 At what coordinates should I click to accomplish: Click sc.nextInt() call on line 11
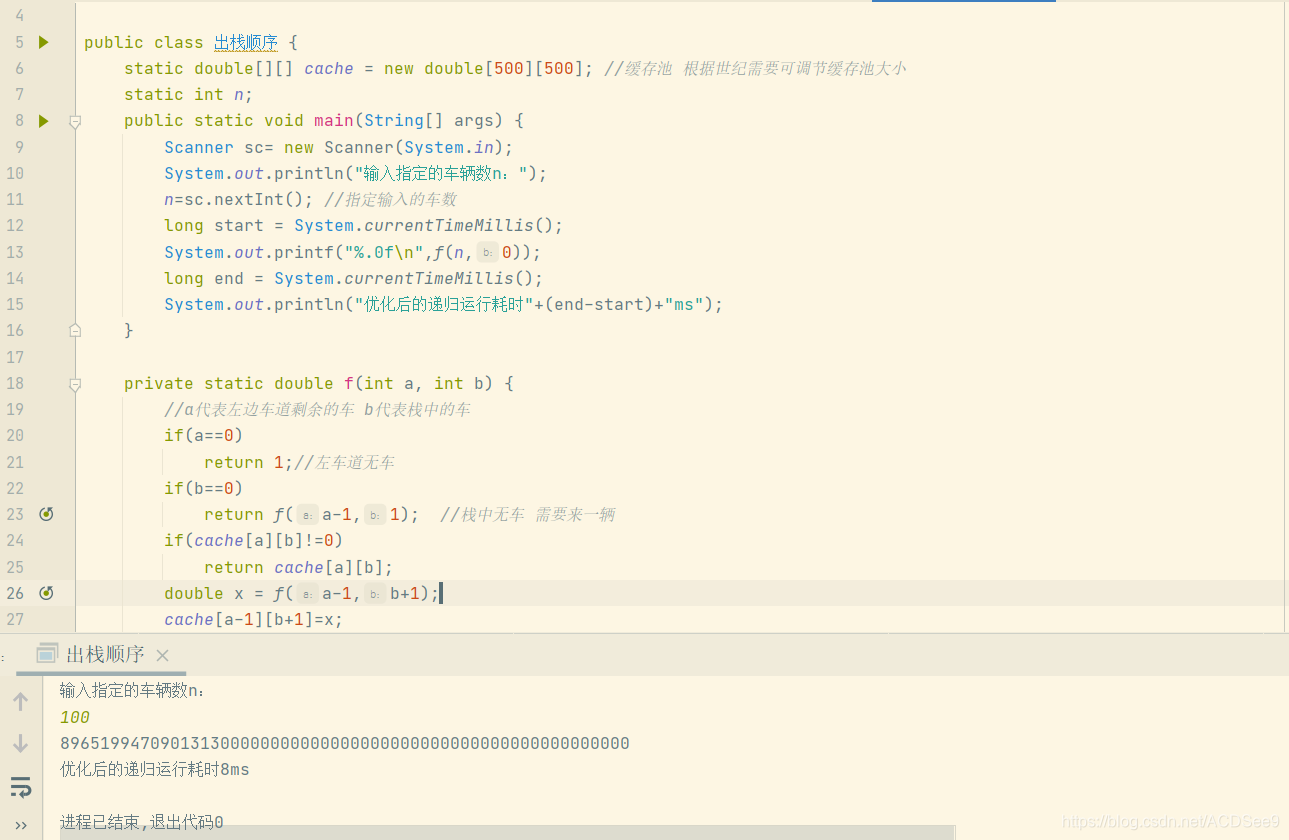tap(244, 199)
